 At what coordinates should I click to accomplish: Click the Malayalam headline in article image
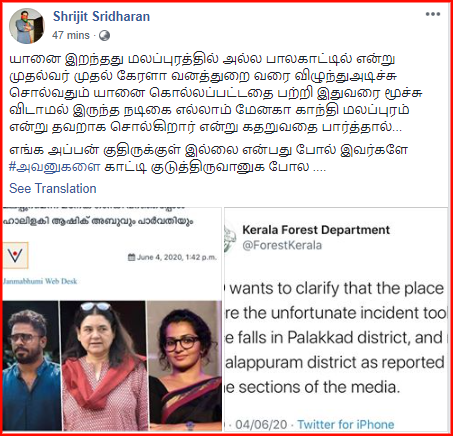click(x=98, y=221)
